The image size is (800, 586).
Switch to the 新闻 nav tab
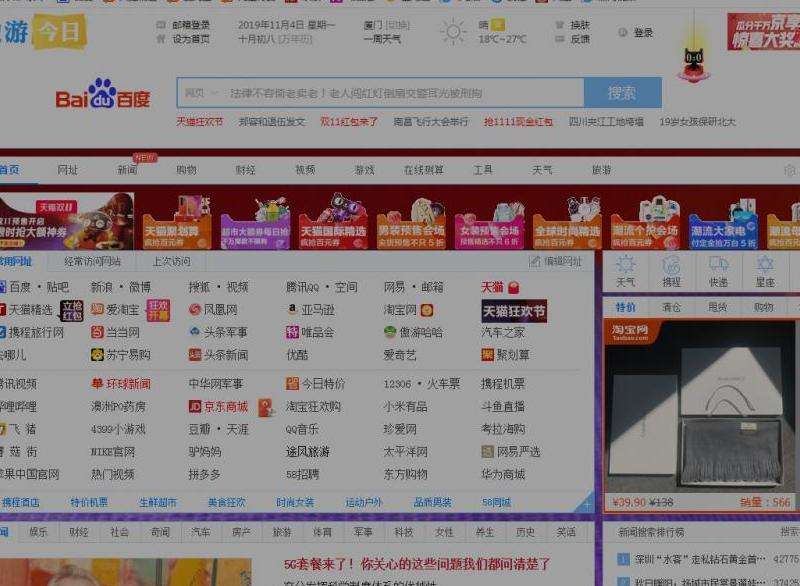(127, 170)
